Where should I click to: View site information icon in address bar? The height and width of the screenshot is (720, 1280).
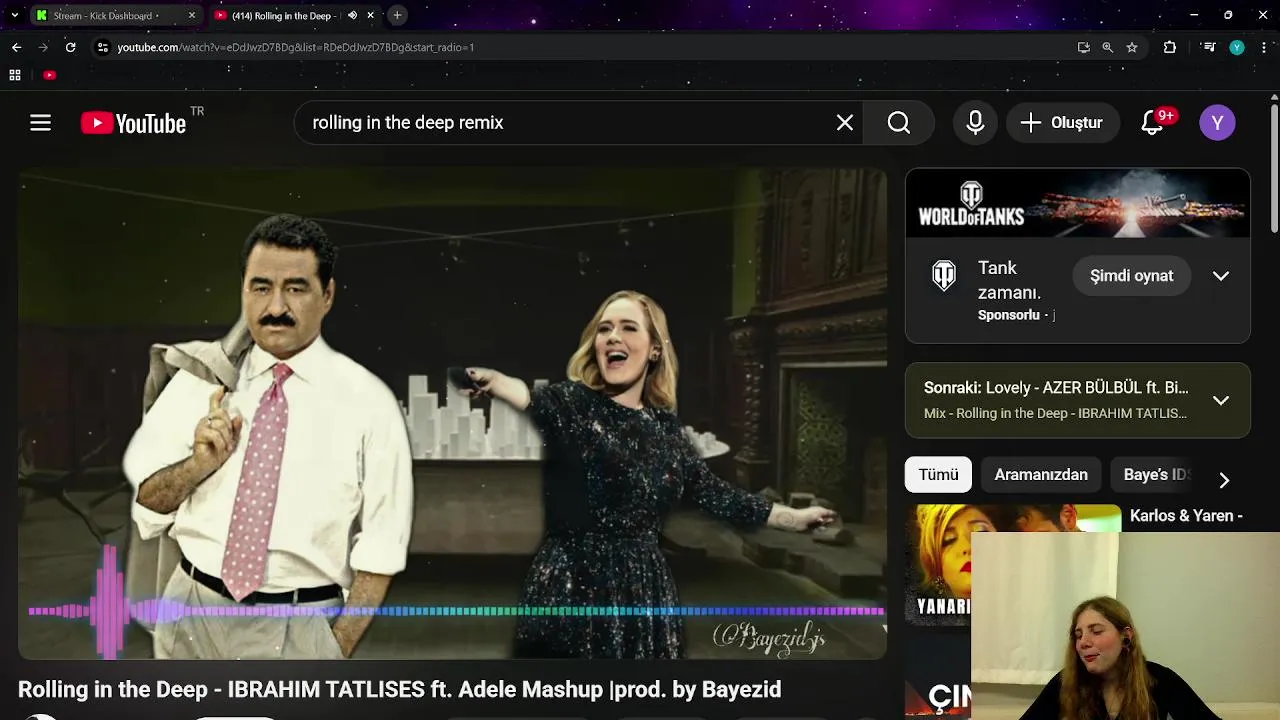pos(102,47)
